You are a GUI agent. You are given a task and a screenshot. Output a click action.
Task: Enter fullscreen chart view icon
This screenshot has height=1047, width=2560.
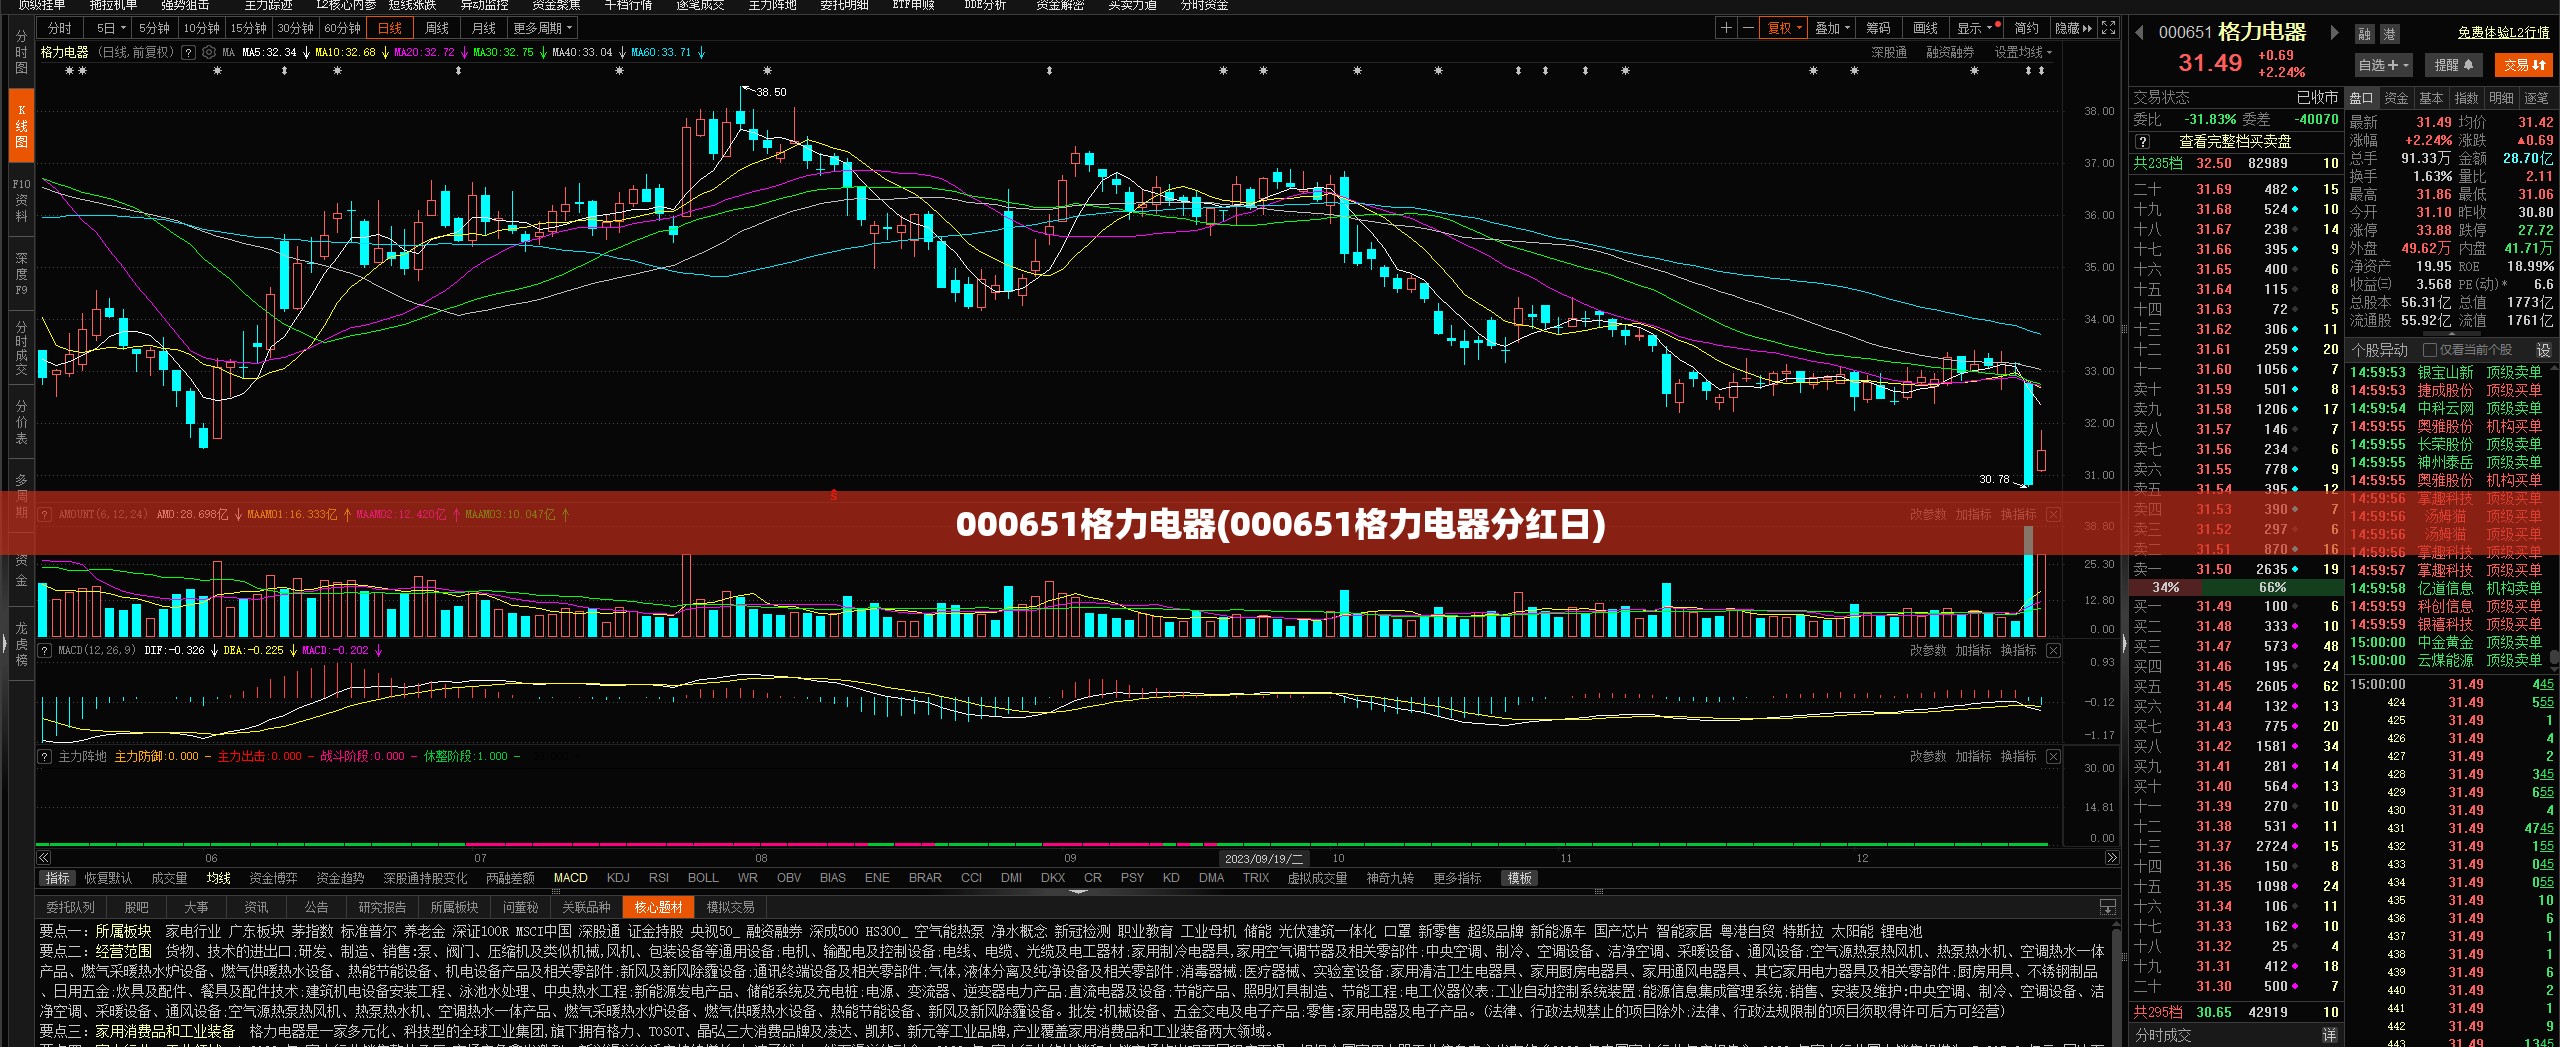click(2108, 28)
